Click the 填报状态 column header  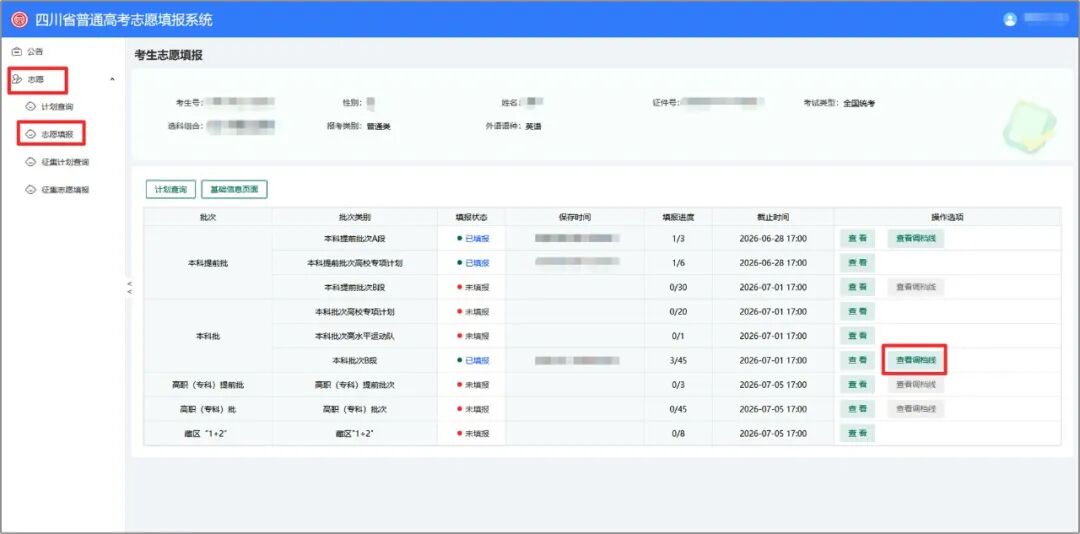pos(471,217)
